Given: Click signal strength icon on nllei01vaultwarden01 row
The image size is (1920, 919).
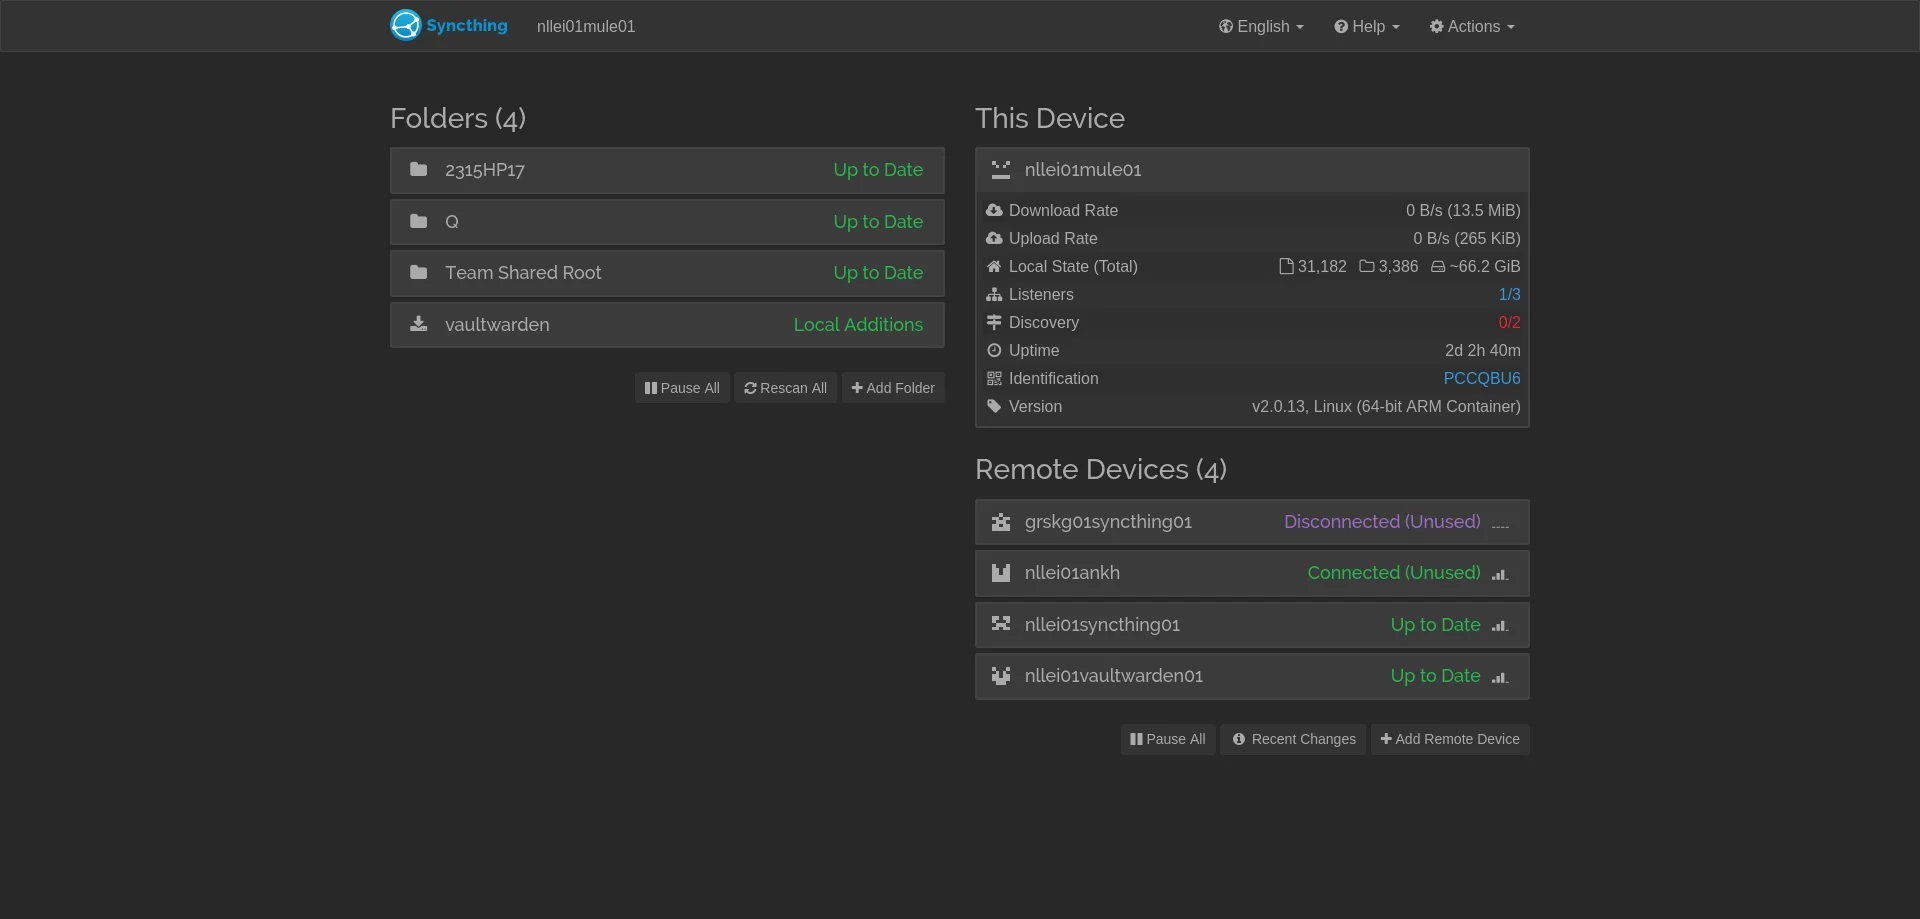Looking at the screenshot, I should pos(1500,677).
